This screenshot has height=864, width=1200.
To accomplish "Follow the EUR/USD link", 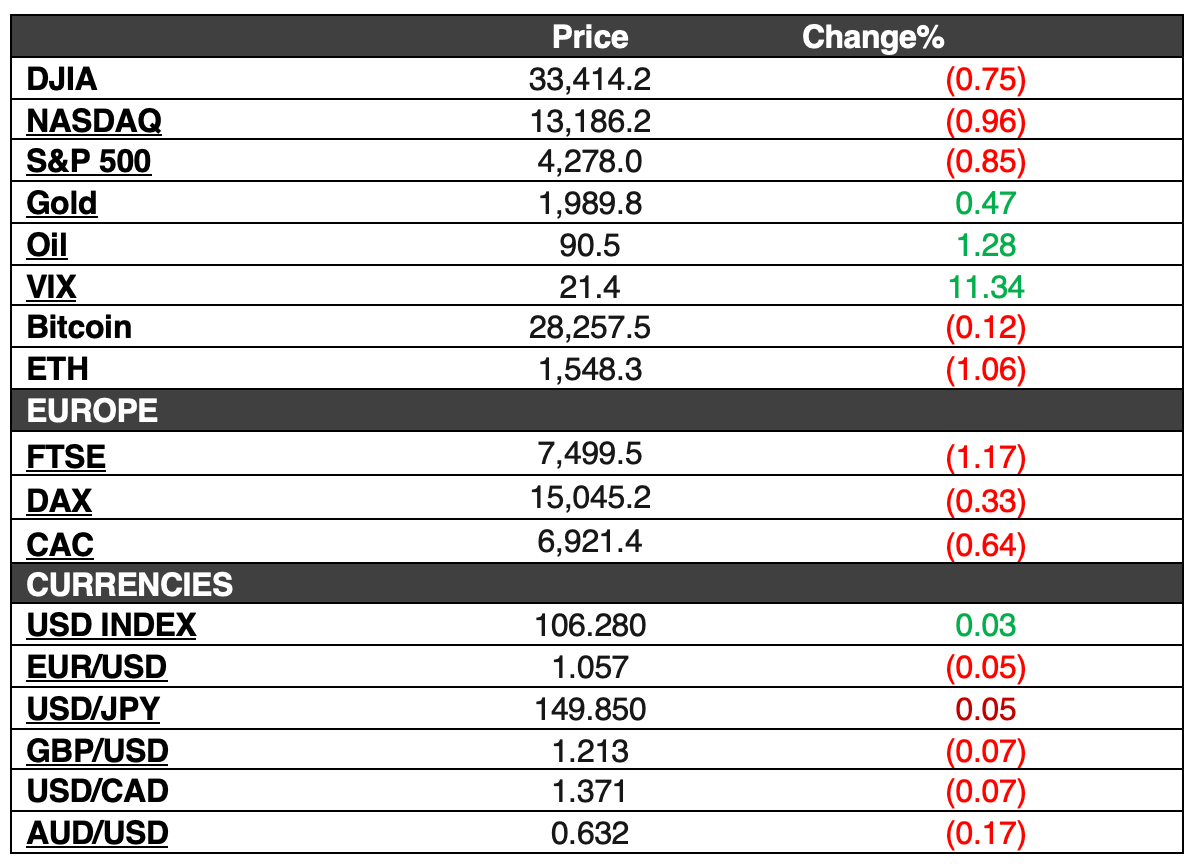I will 97,667.
